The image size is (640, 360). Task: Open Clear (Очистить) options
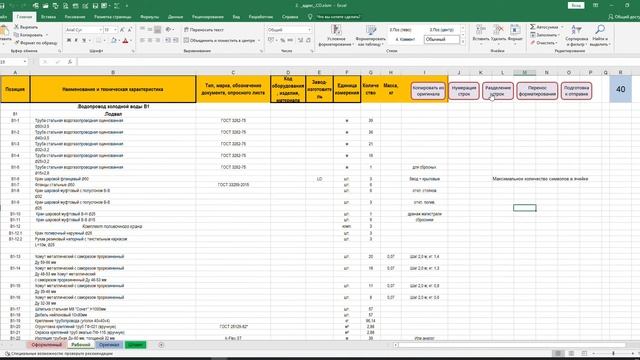(x=544, y=42)
